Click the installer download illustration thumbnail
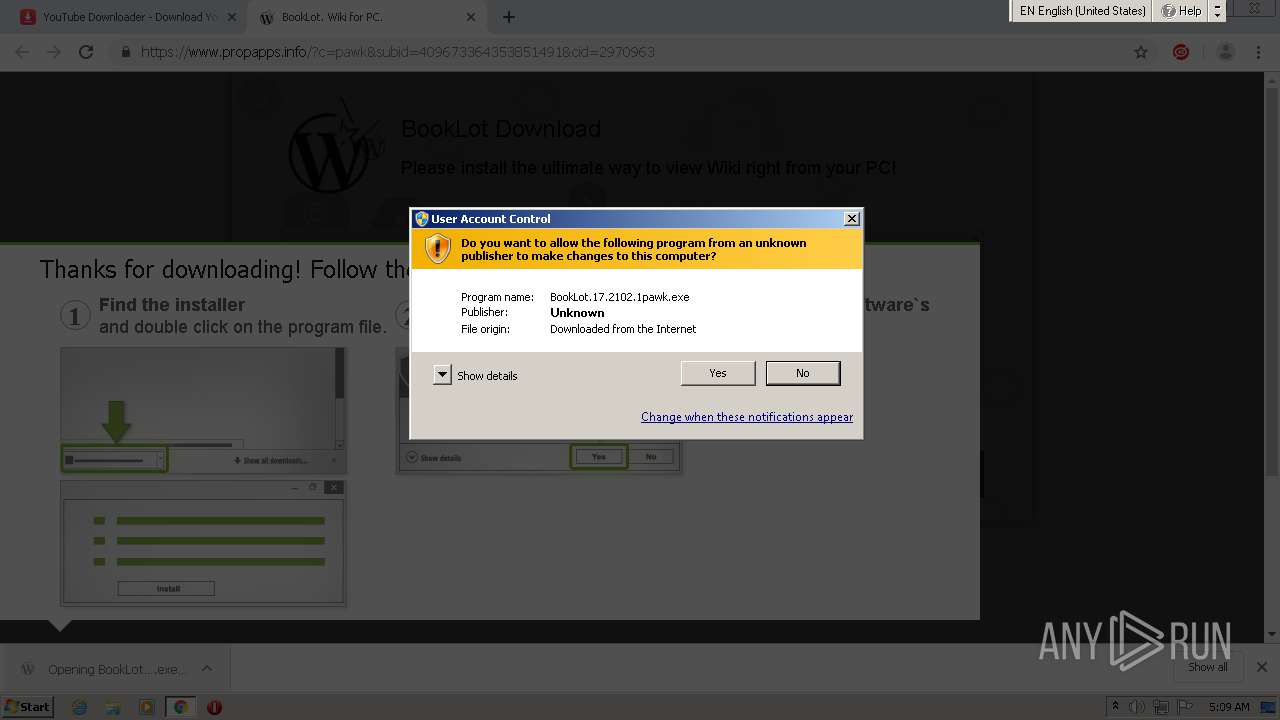This screenshot has height=720, width=1280. tap(203, 410)
